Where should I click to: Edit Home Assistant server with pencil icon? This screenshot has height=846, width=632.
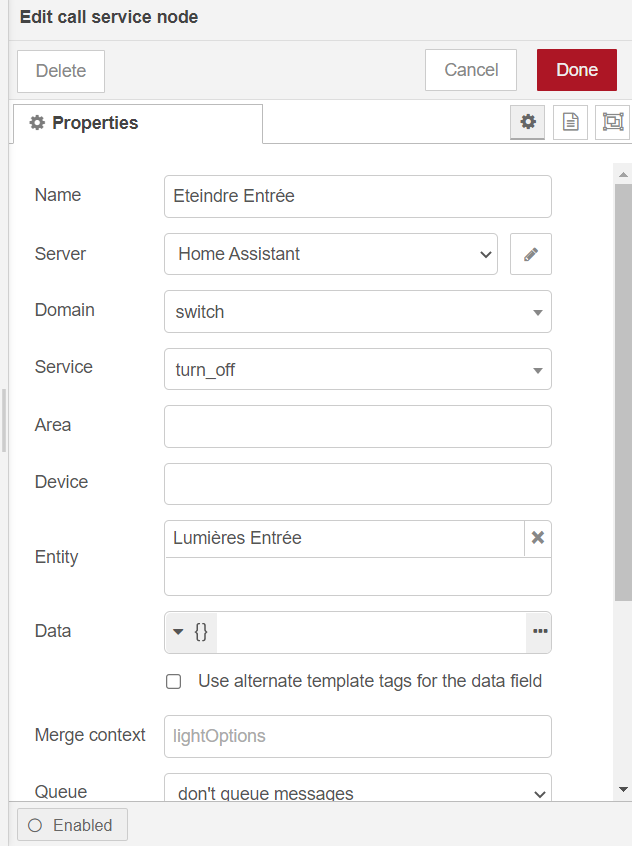531,254
